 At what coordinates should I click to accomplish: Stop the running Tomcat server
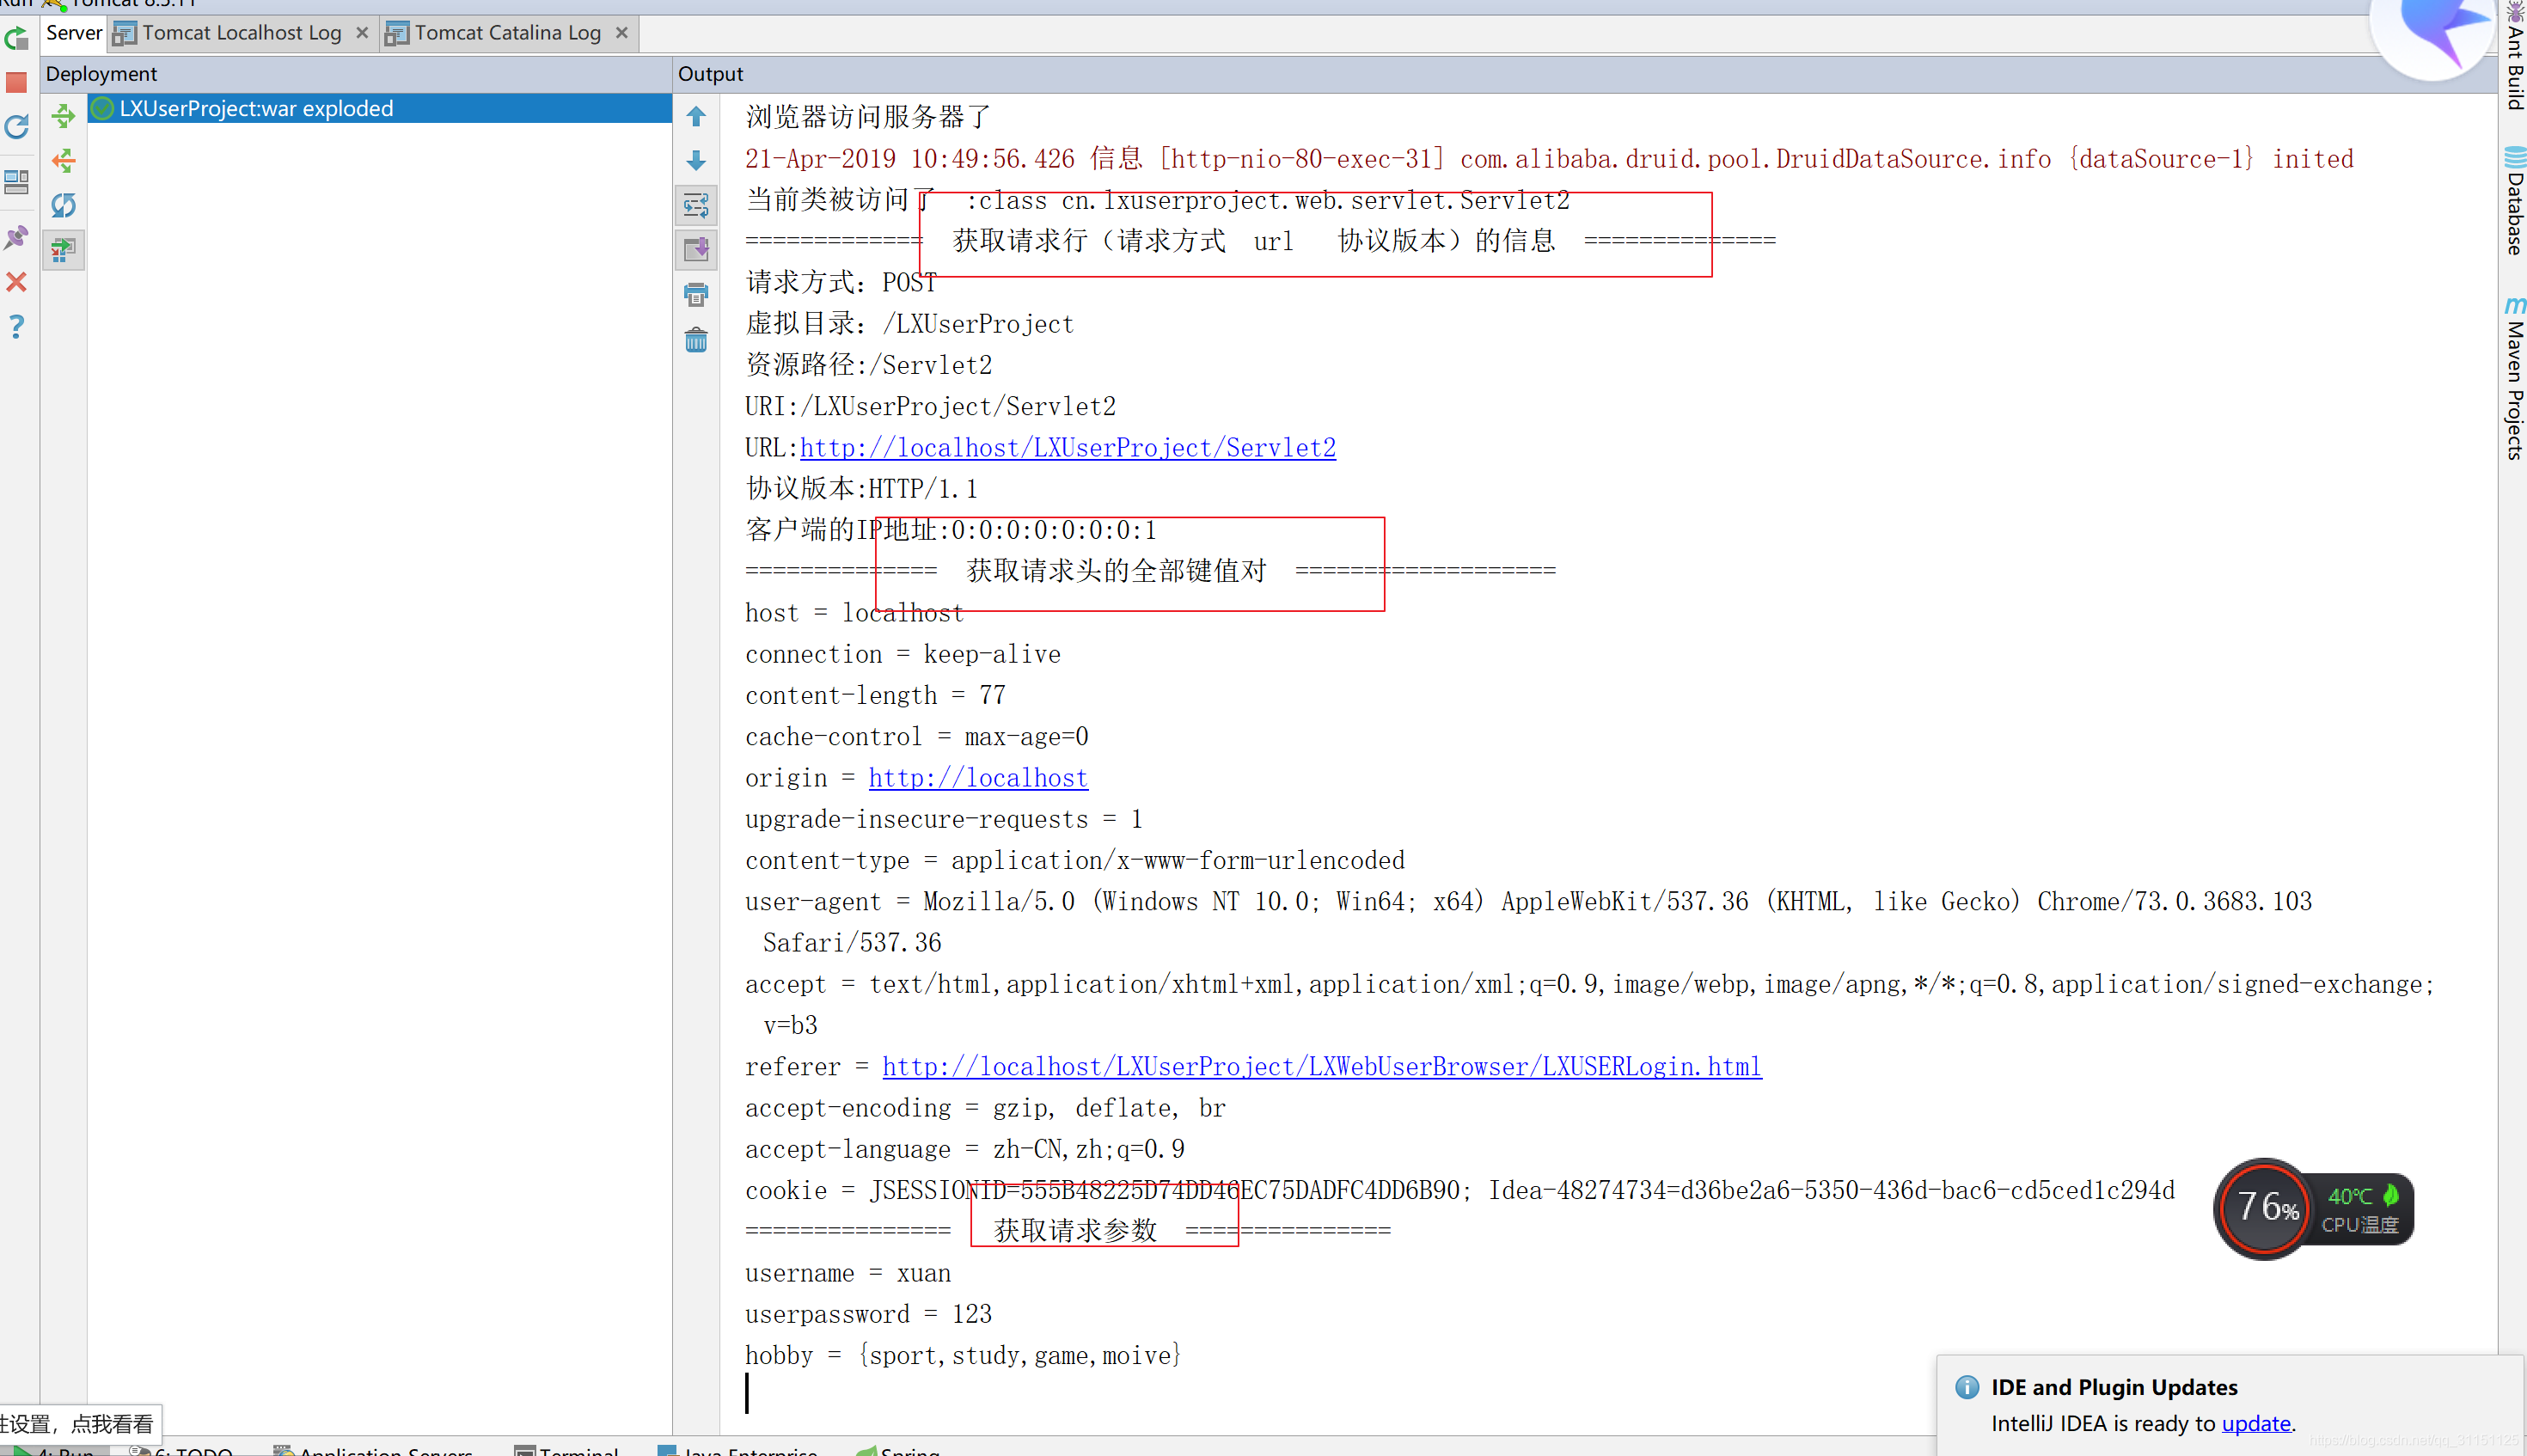point(16,83)
